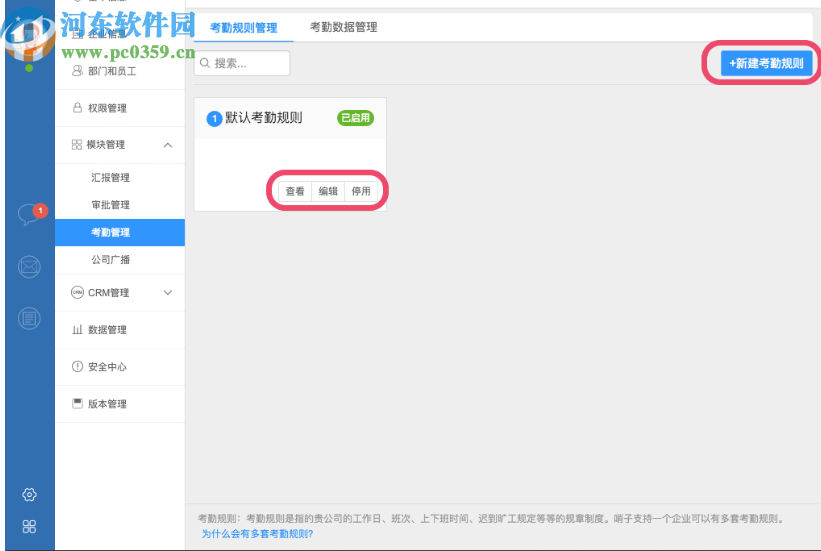Click the person icon beside 部门和员工
This screenshot has height=551, width=821.
[x=77, y=71]
